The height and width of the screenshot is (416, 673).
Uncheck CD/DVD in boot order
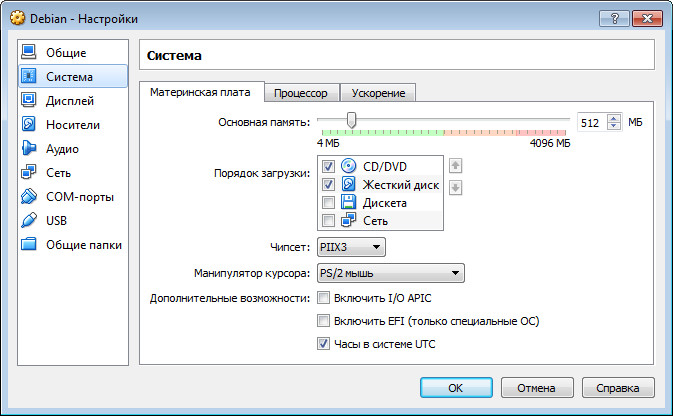(328, 166)
